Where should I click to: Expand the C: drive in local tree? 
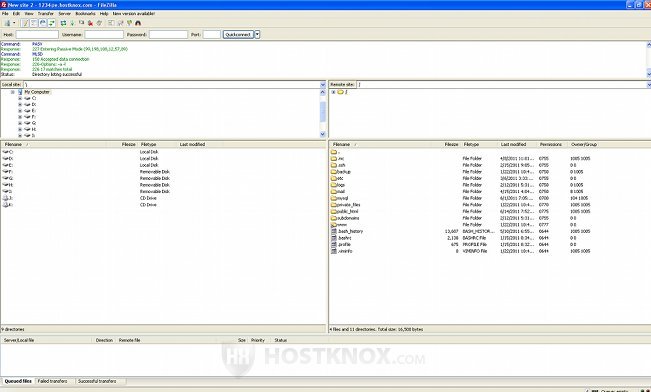(20, 98)
